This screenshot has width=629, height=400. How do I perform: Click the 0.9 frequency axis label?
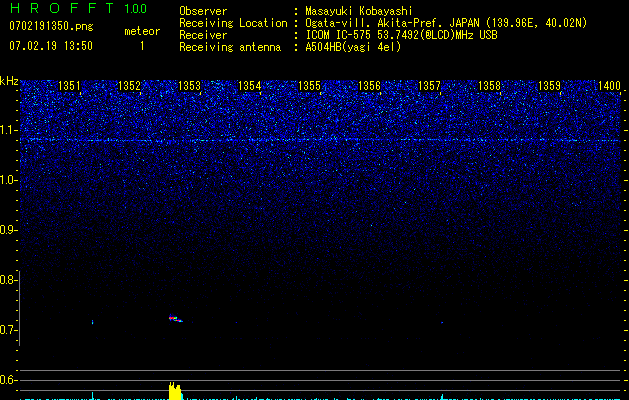coord(9,230)
